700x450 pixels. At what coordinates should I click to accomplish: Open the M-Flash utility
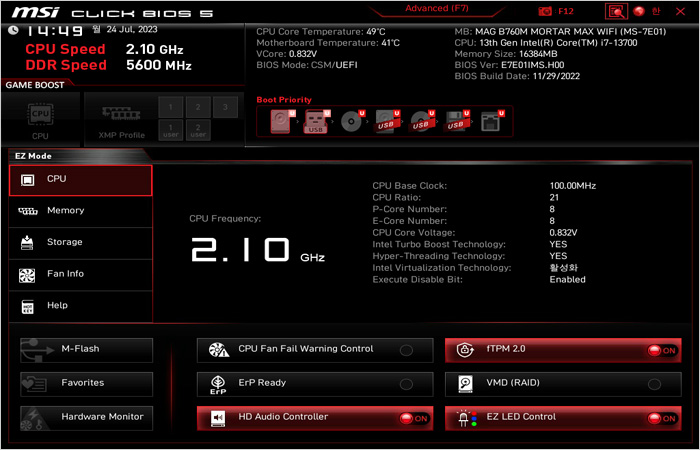[x=87, y=350]
